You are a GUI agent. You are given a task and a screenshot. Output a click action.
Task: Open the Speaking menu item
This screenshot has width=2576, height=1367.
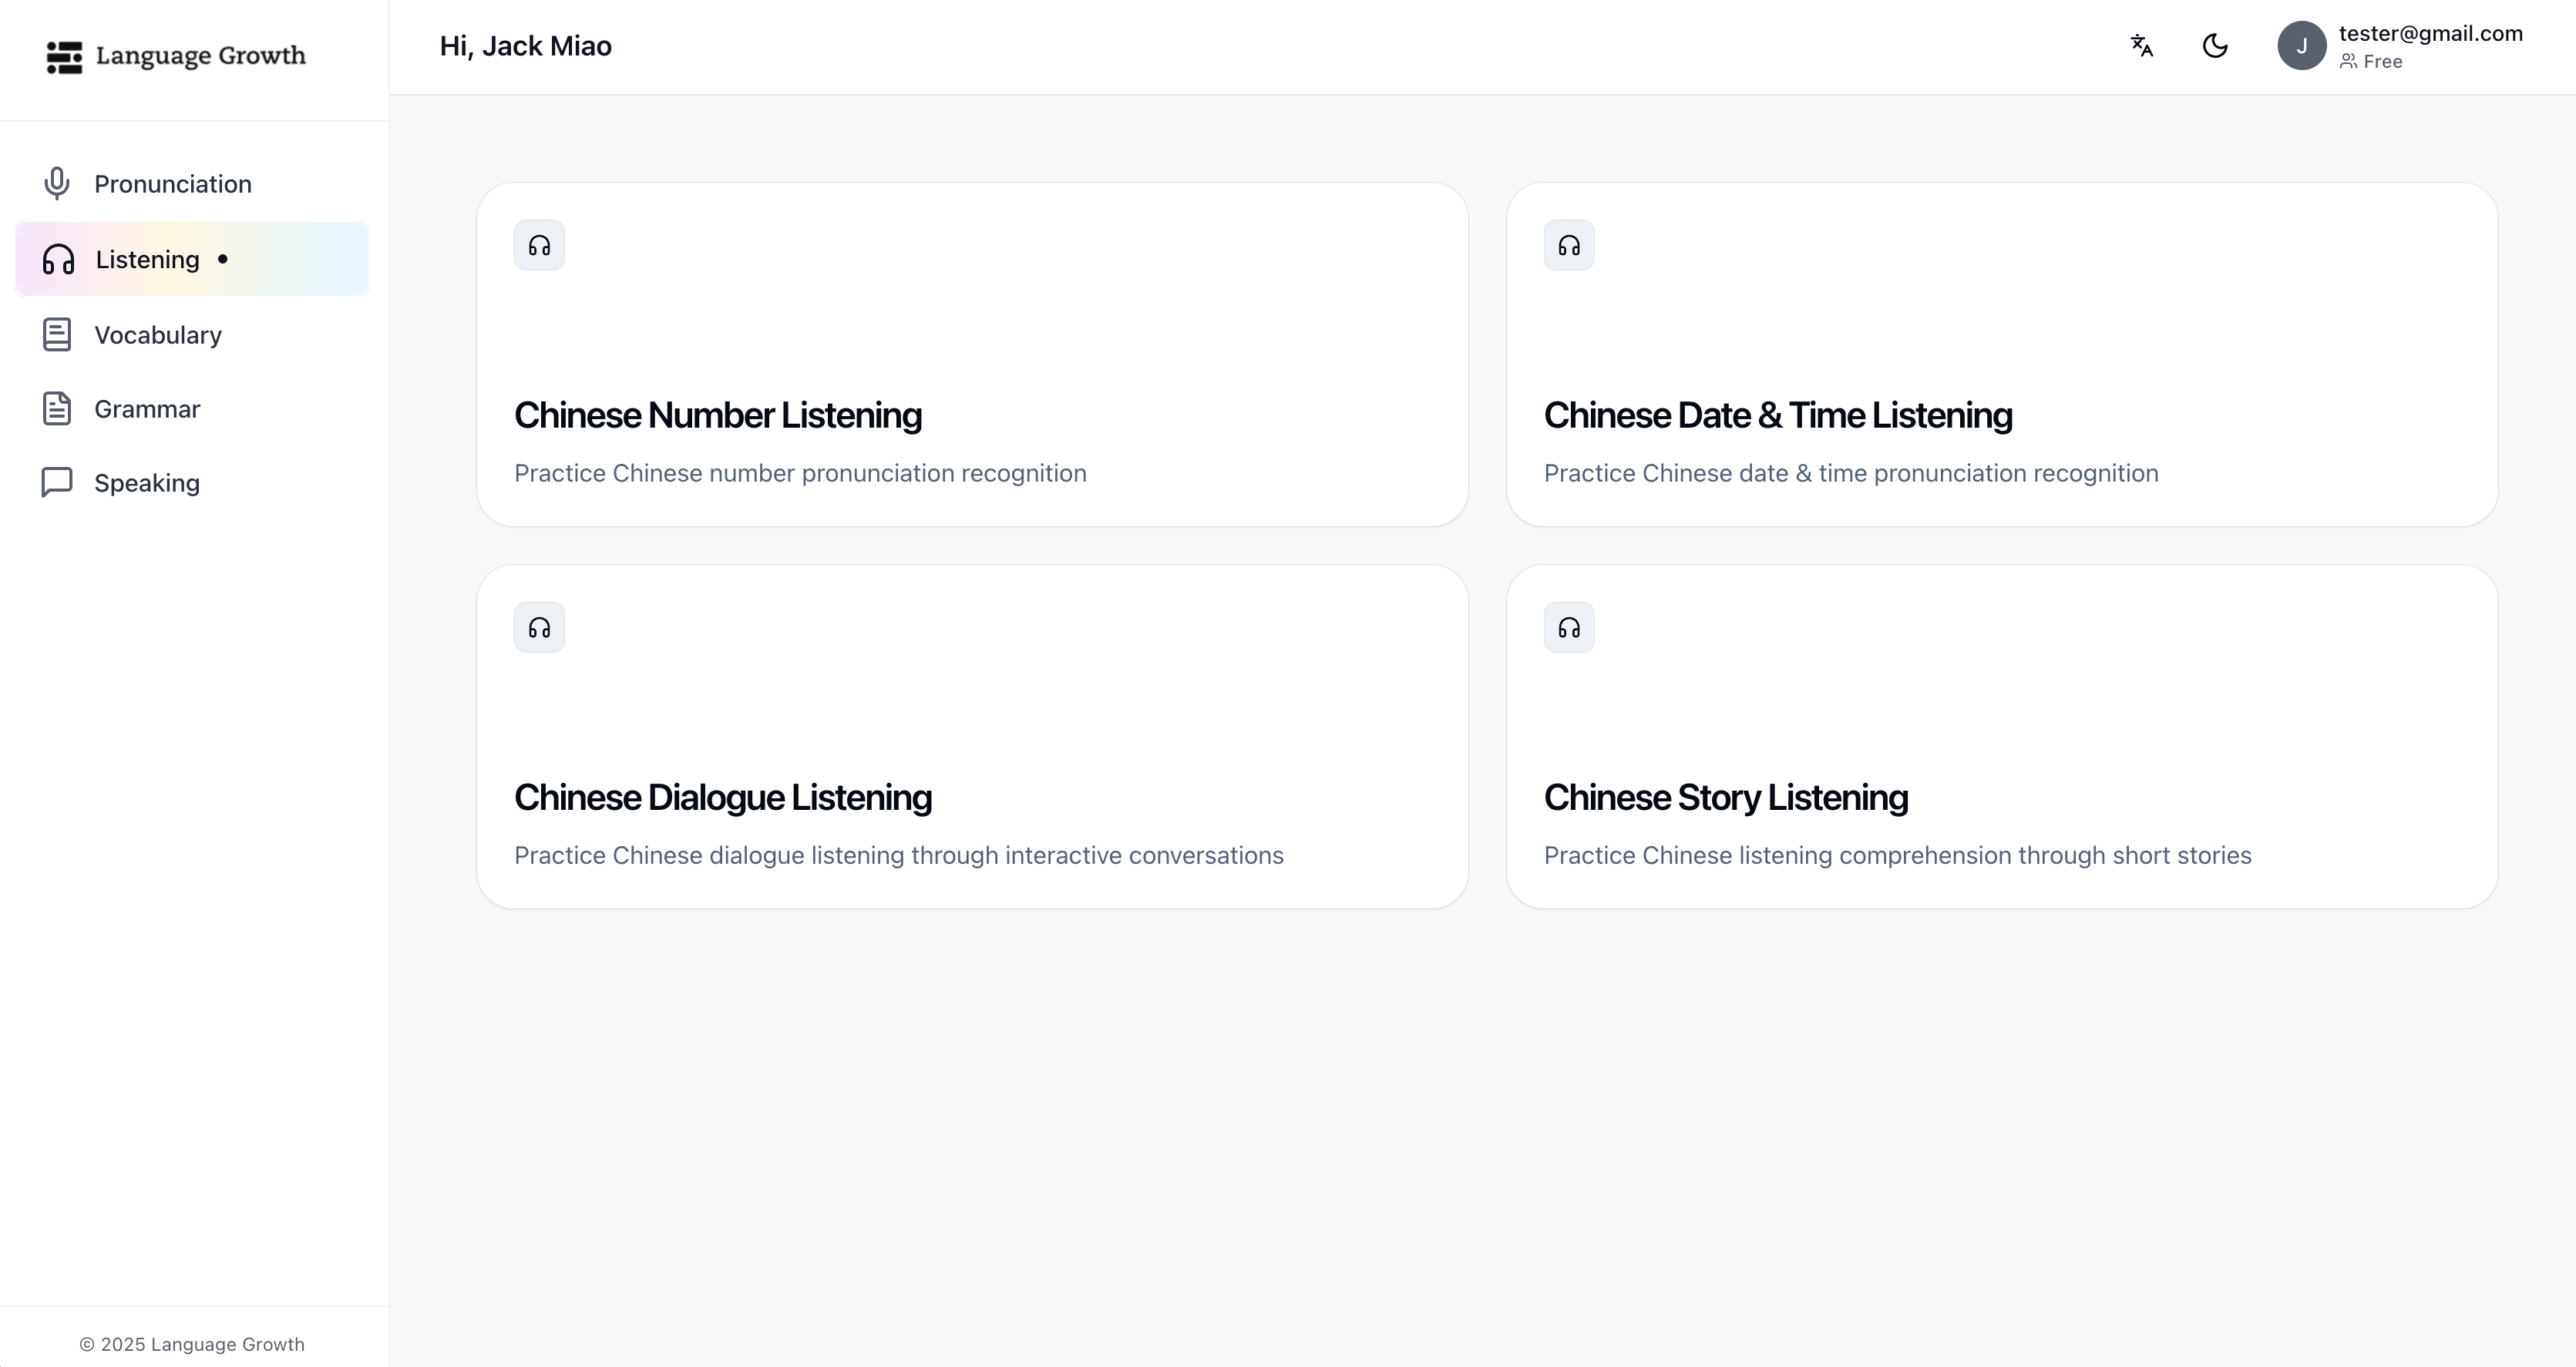[x=147, y=483]
